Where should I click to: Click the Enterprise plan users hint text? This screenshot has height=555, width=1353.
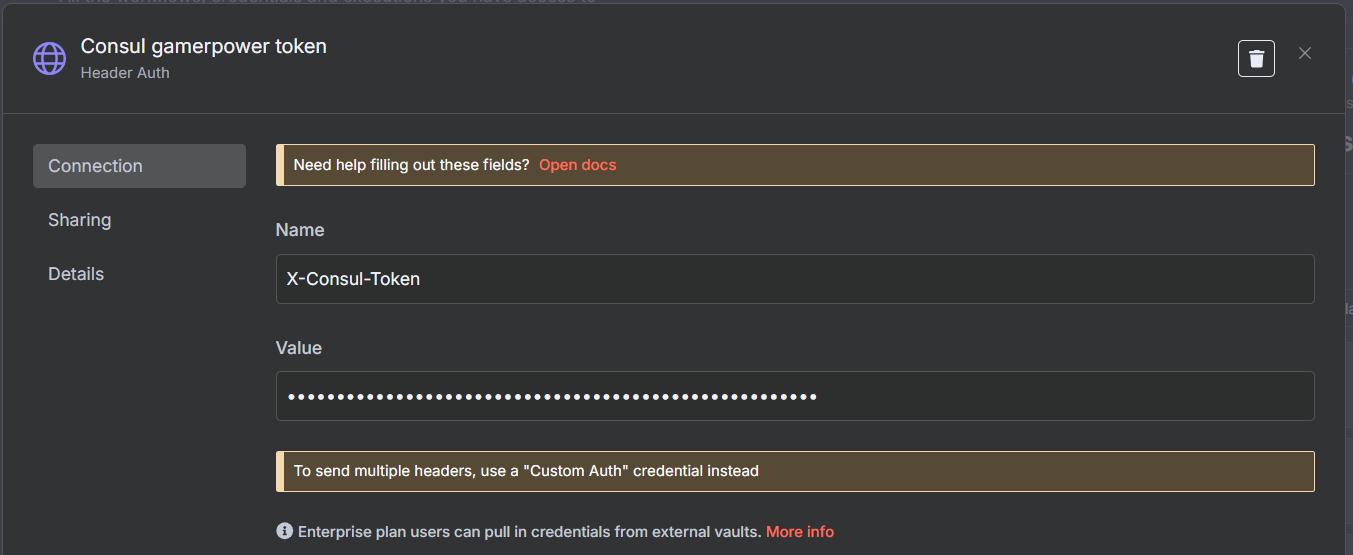click(529, 531)
